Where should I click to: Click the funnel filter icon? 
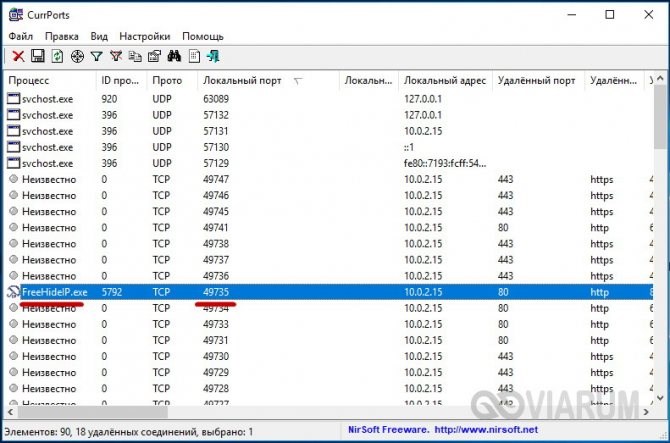(x=97, y=56)
